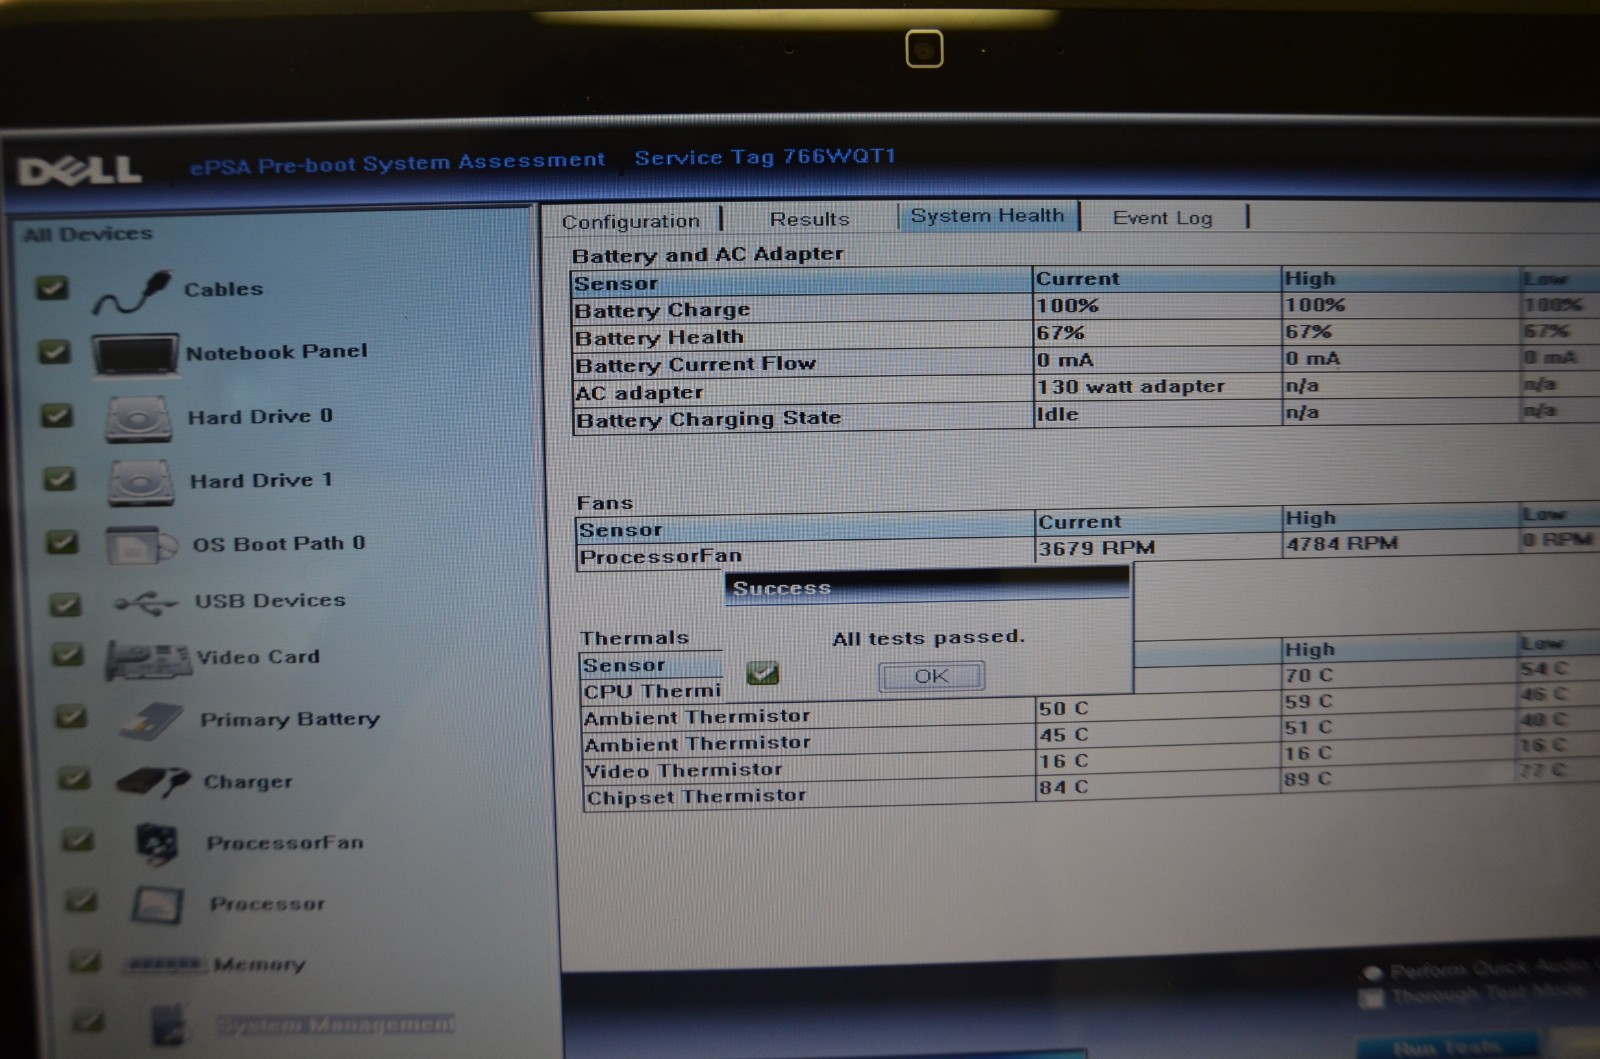Click the Memory module icon
1600x1059 pixels.
(x=165, y=964)
